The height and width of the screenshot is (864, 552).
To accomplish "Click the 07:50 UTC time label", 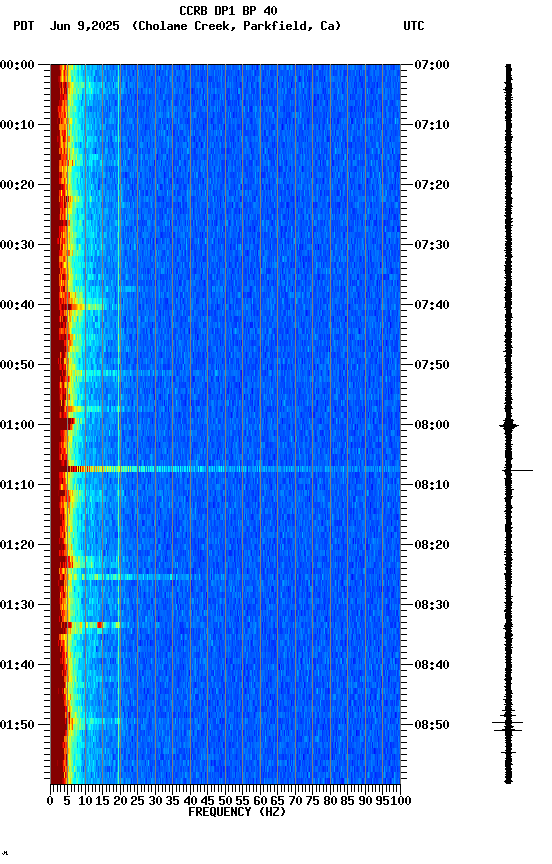I will [x=432, y=365].
